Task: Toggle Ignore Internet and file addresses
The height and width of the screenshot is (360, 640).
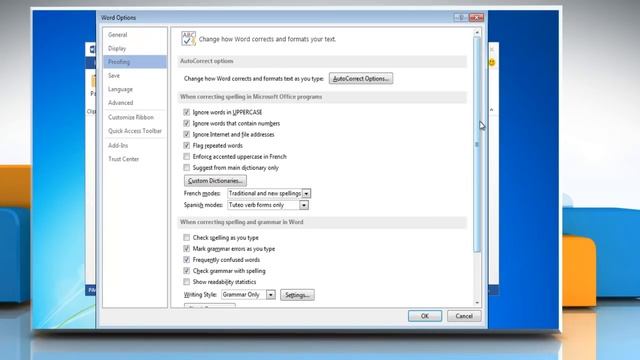Action: tap(187, 134)
